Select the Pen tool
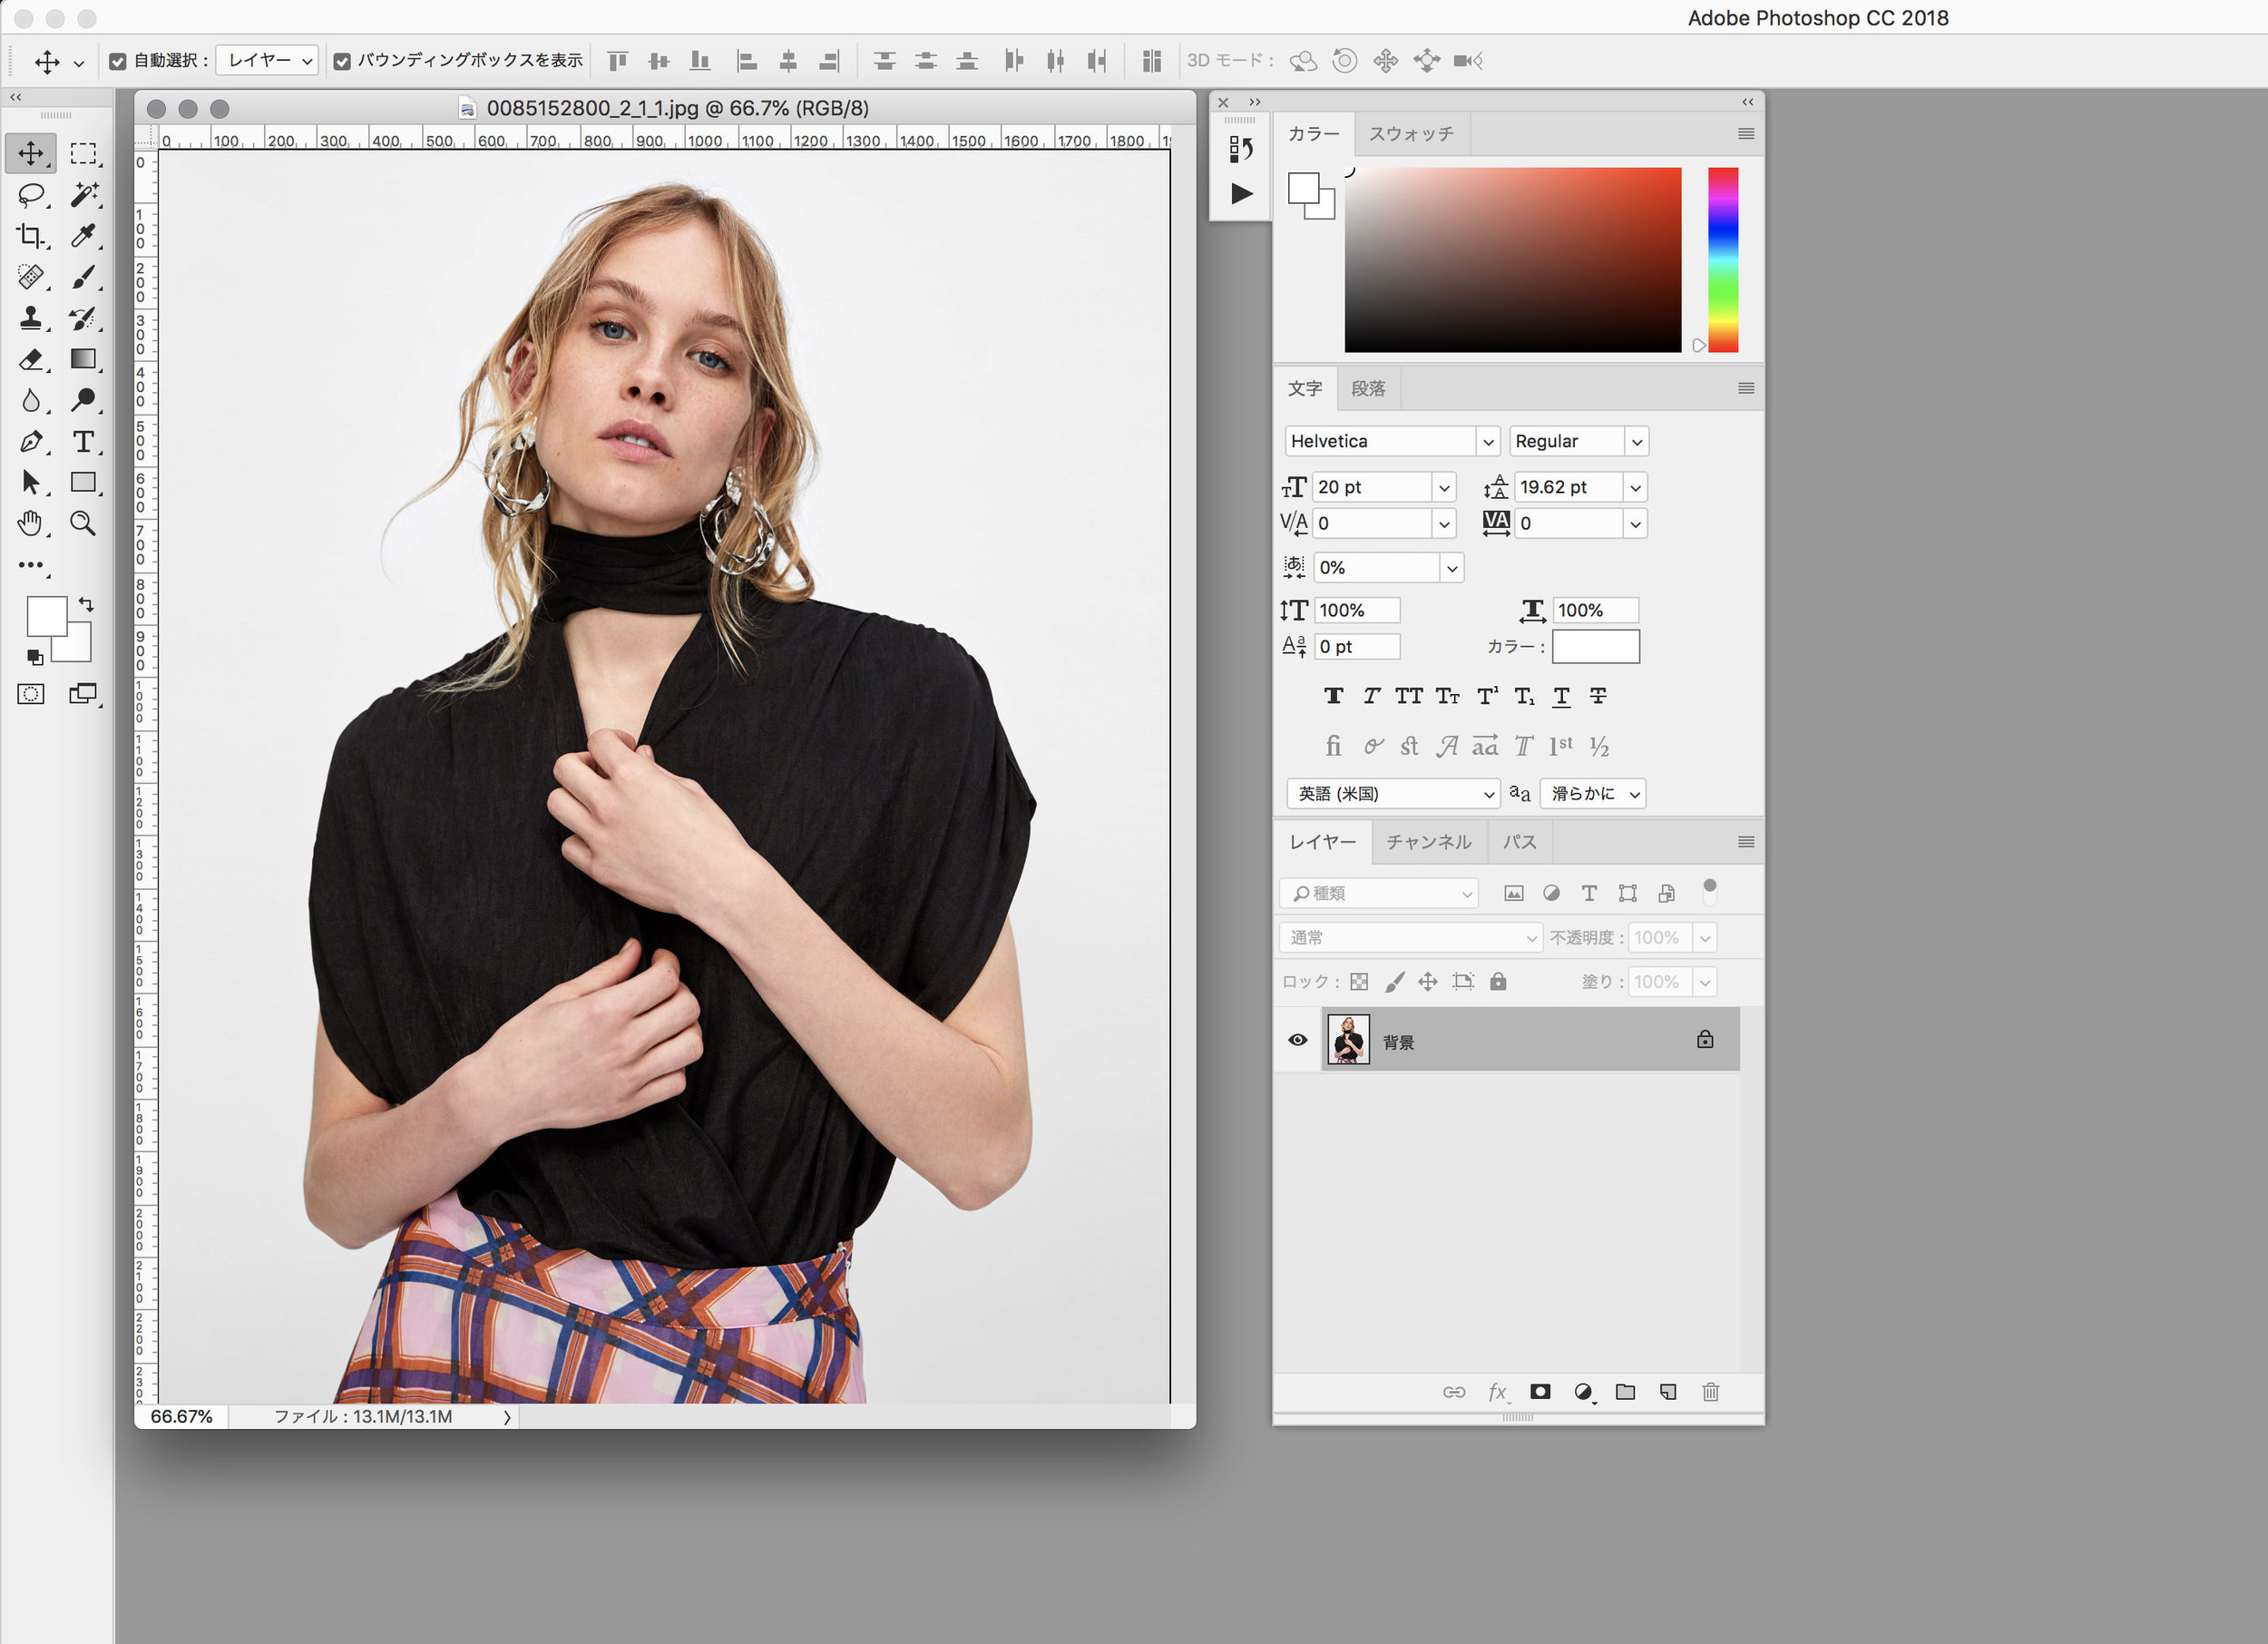The width and height of the screenshot is (2268, 1644). (x=30, y=441)
